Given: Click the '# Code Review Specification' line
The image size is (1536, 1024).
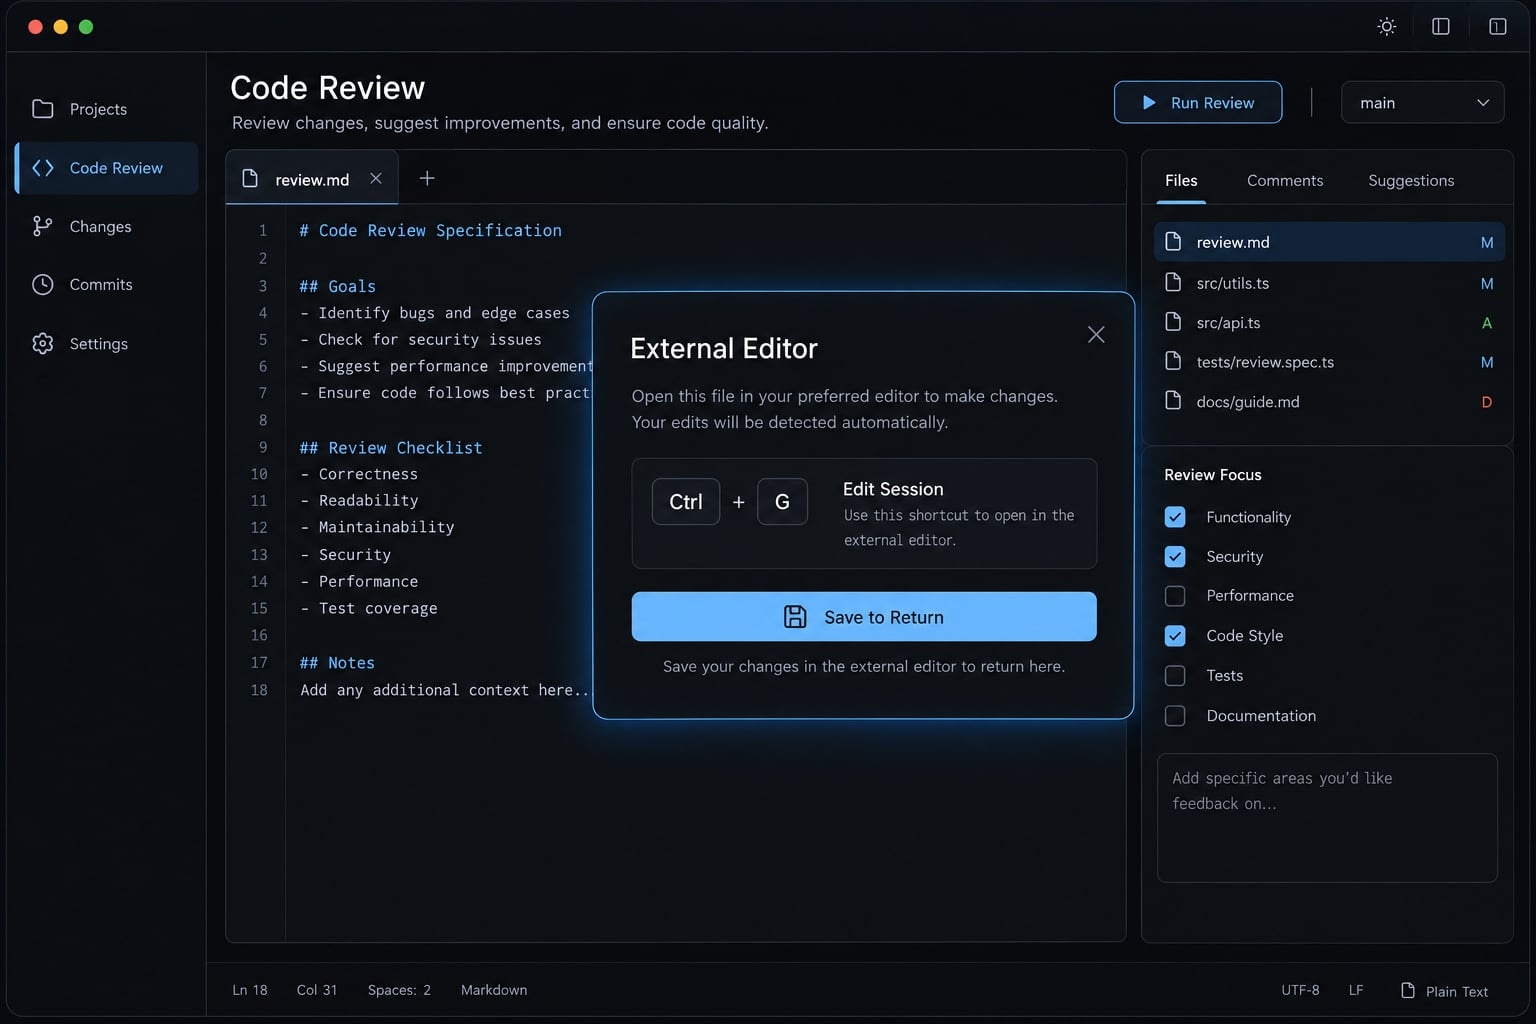Looking at the screenshot, I should coord(430,231).
